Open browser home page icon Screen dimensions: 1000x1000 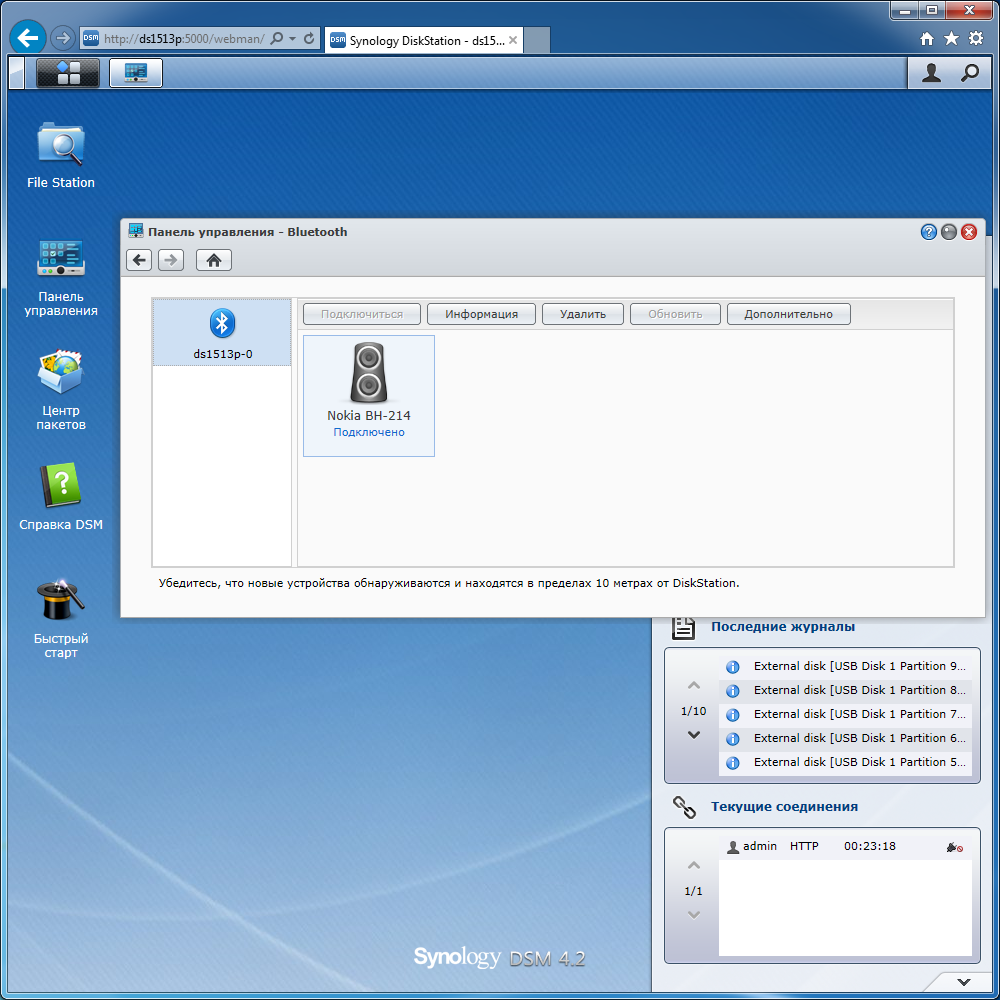coord(927,39)
